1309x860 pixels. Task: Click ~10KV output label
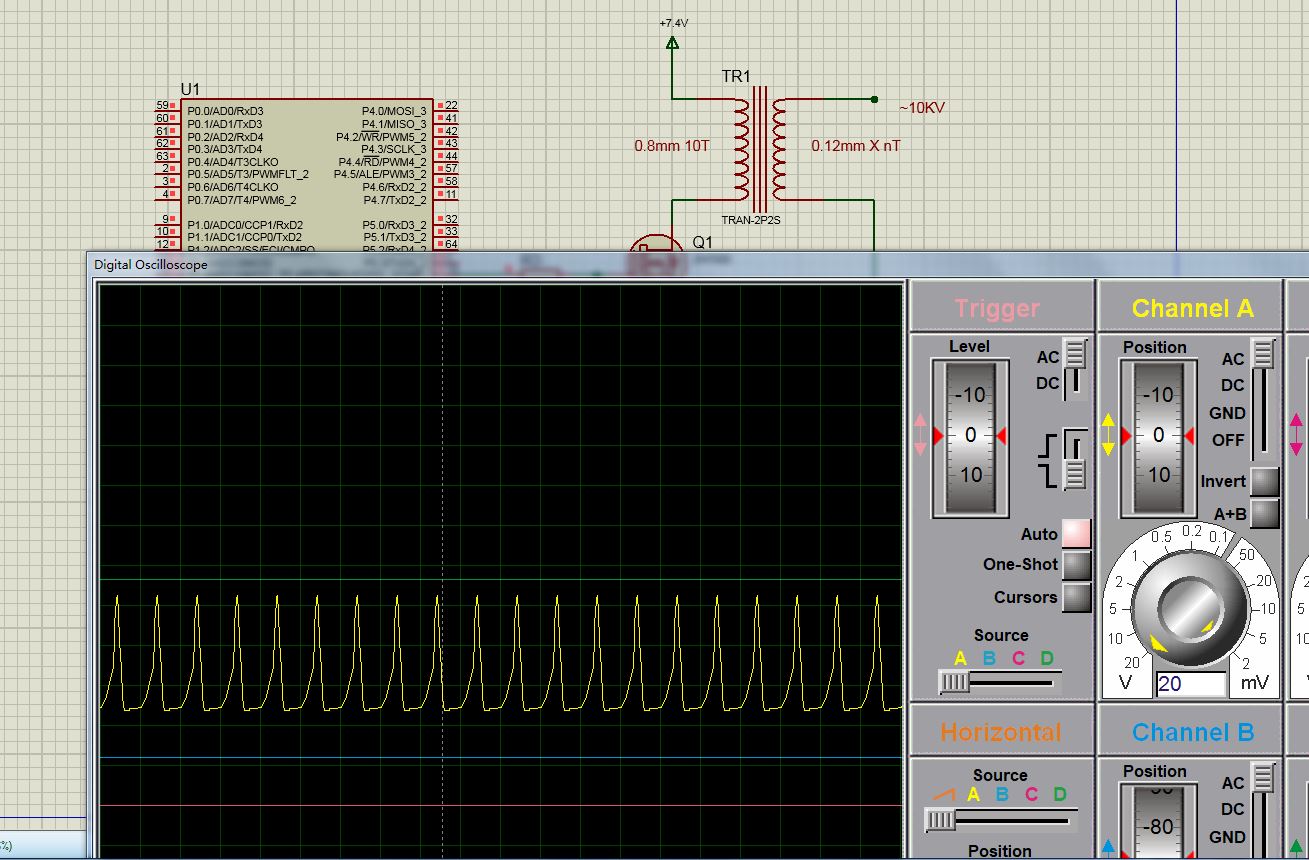coord(921,107)
